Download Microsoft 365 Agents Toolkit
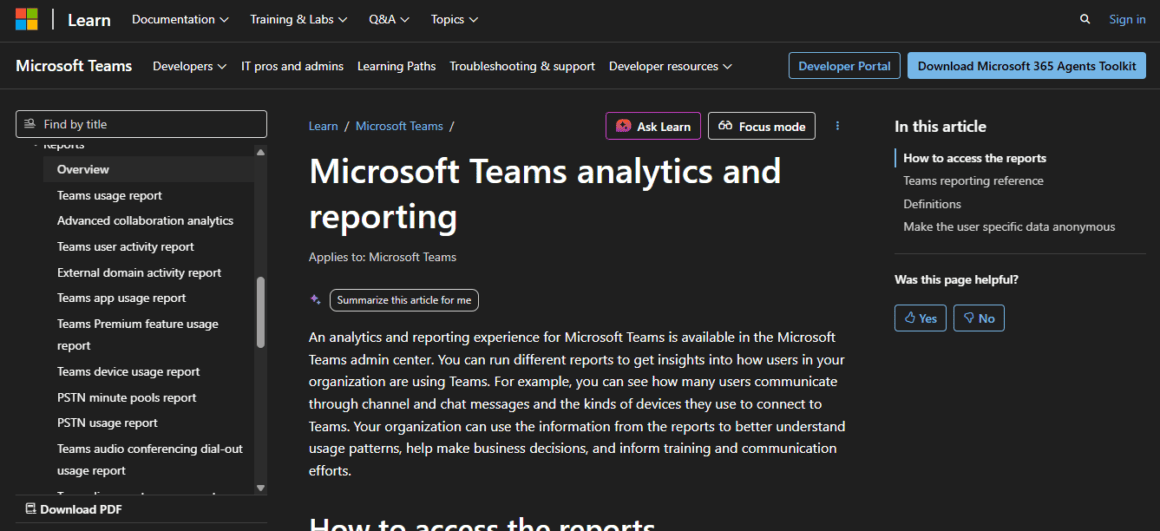Screen dimensions: 1160x531 1026,66
